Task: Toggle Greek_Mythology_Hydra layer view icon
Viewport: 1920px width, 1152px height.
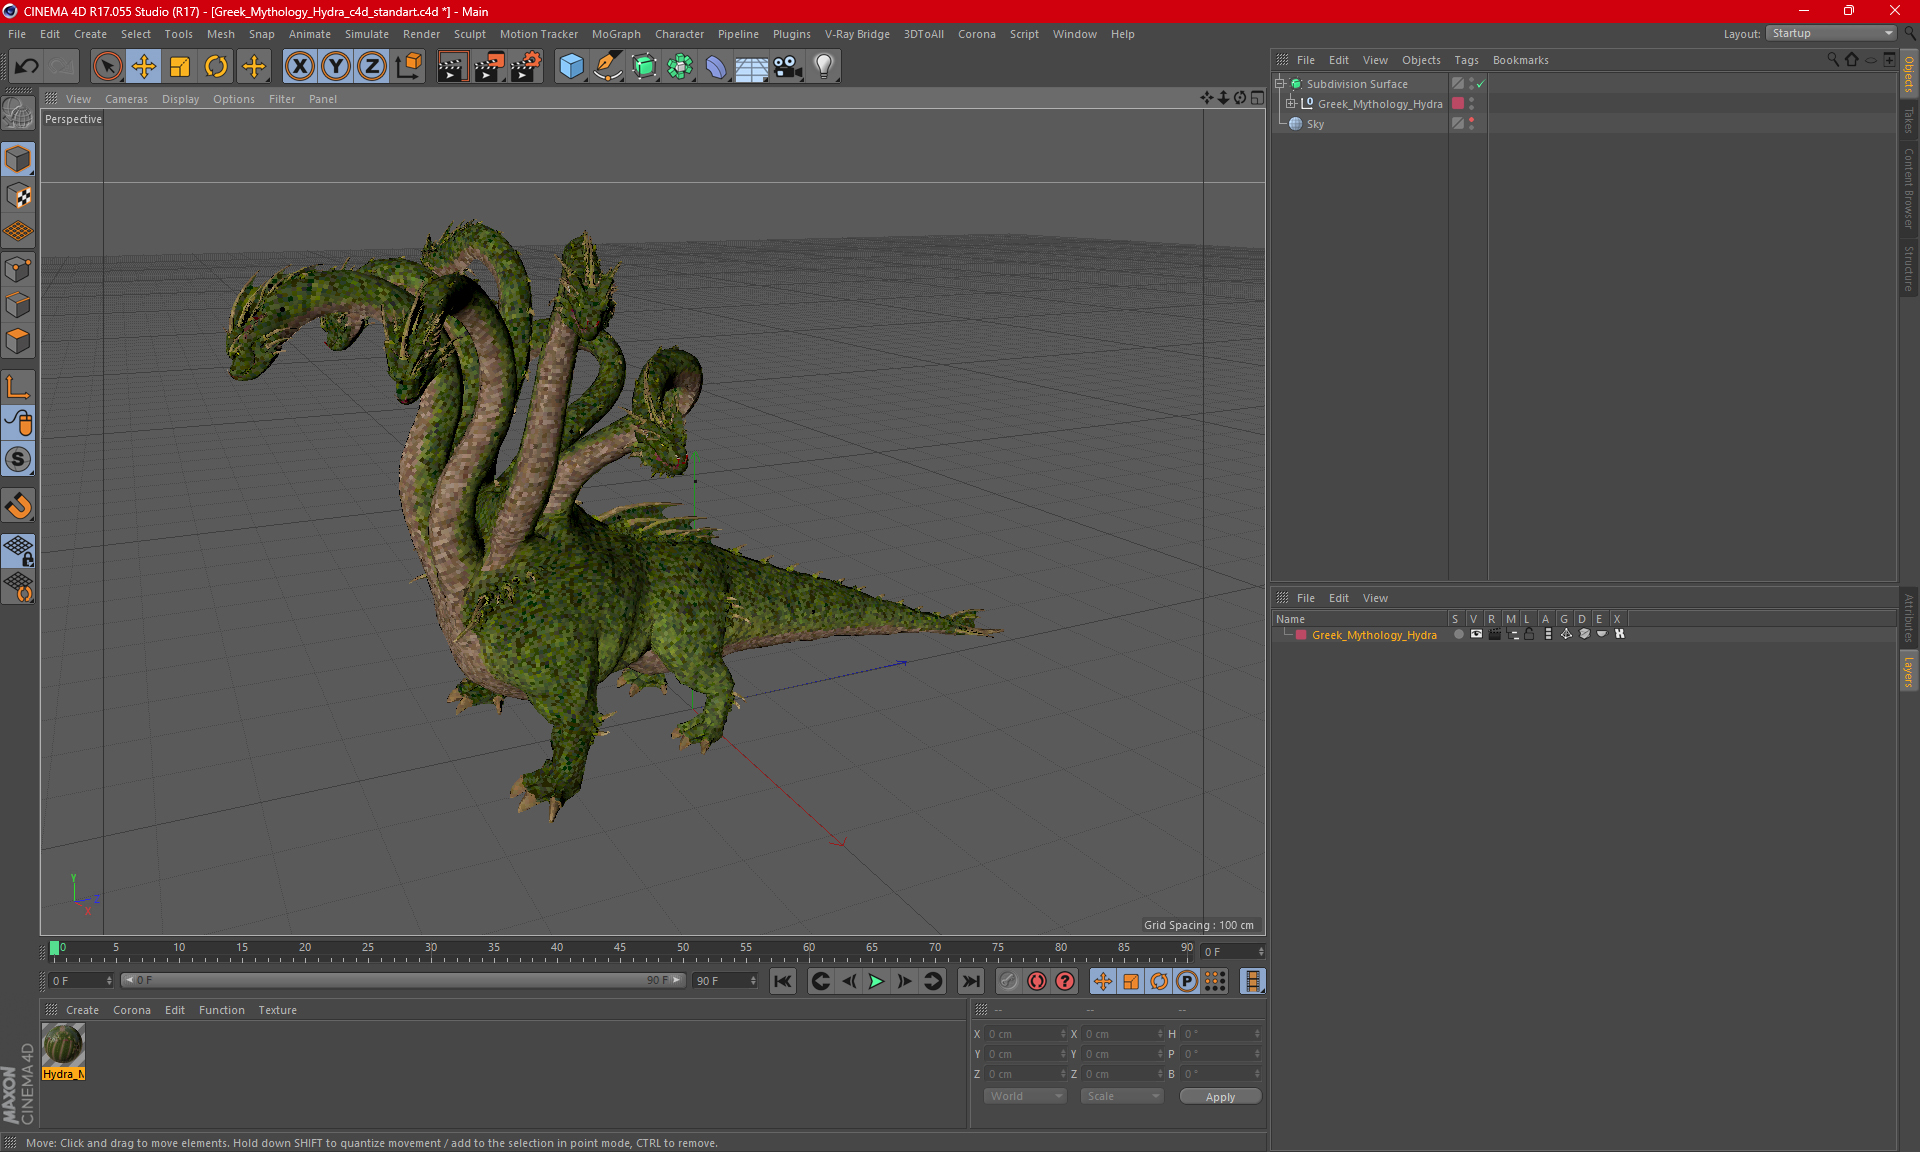Action: 1476,634
